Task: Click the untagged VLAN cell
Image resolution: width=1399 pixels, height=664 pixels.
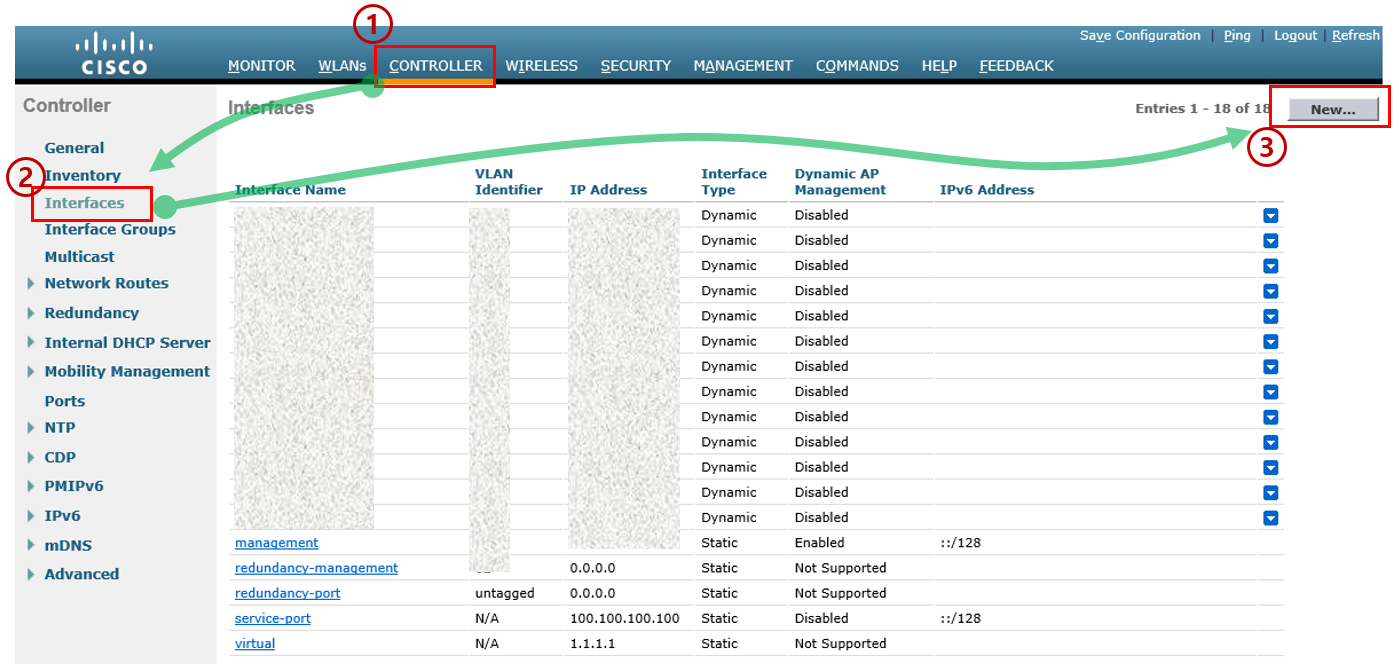Action: coord(505,593)
